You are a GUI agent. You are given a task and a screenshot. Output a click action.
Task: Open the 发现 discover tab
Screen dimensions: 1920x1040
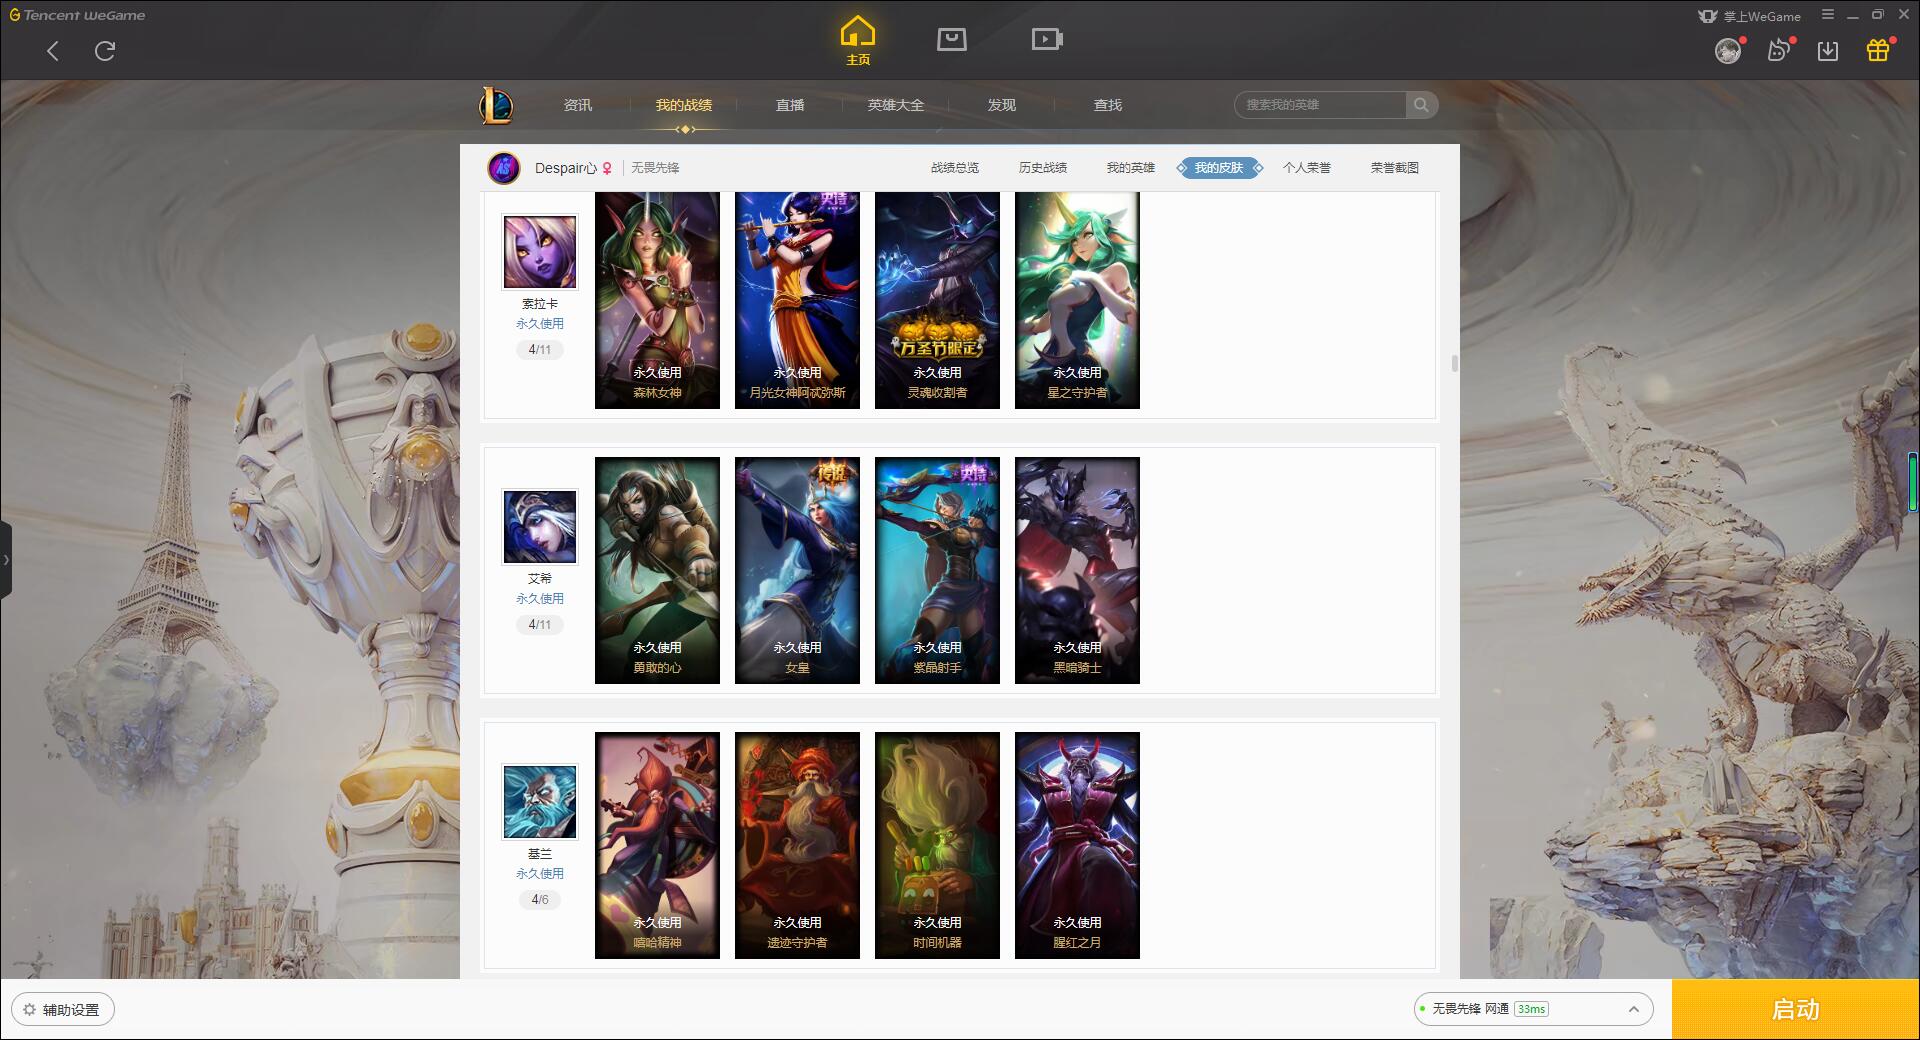1002,105
